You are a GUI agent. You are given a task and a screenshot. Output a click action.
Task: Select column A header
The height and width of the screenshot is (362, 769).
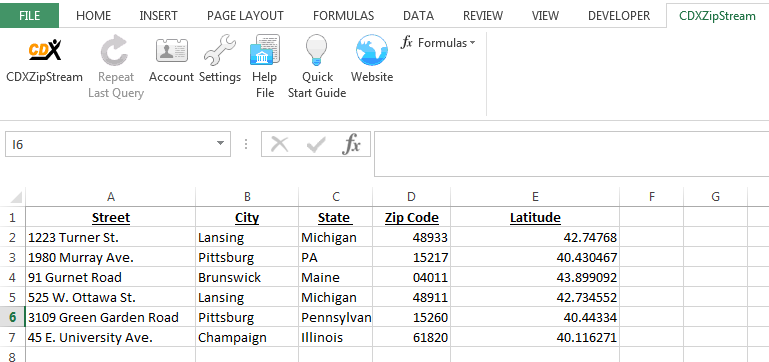[111, 197]
